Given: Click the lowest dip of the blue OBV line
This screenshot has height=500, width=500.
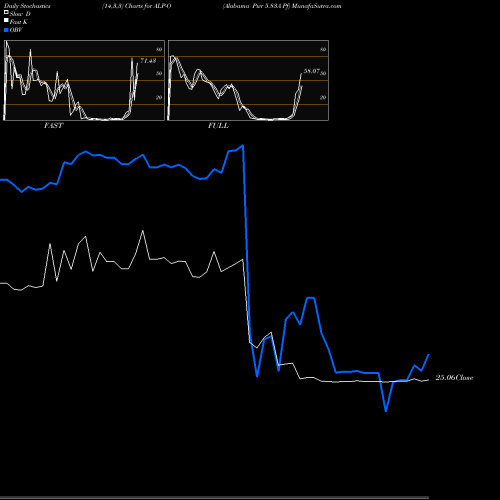Looking at the screenshot, I should point(386,411).
